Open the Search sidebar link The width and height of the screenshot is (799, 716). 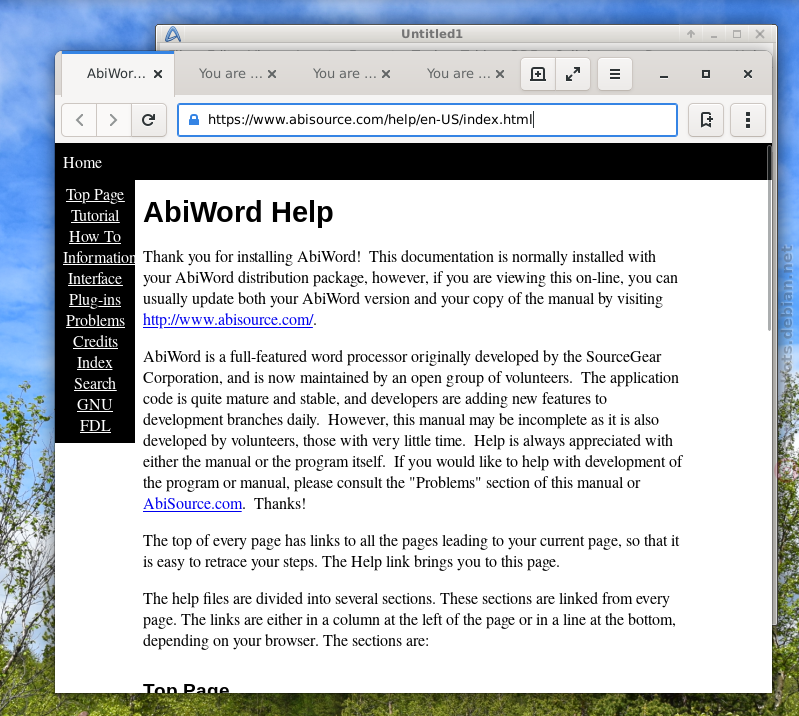coord(95,383)
